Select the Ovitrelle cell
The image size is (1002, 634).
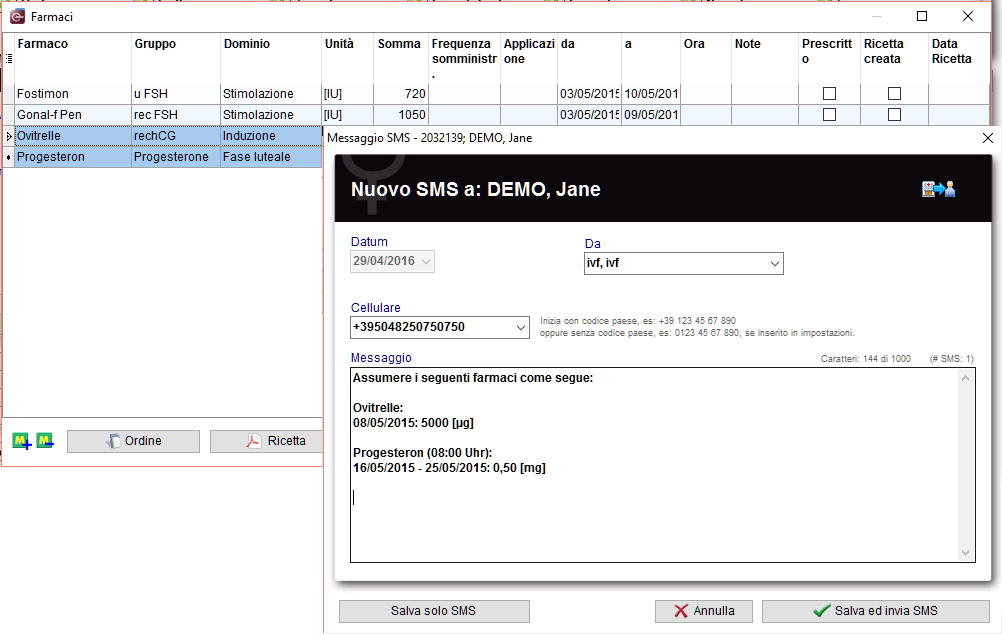[73, 136]
